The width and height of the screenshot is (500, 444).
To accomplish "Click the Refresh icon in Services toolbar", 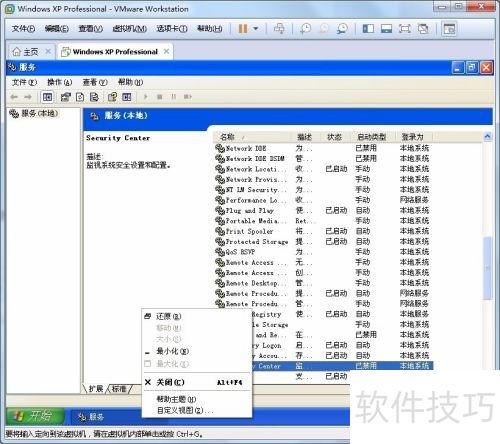I will [x=80, y=97].
